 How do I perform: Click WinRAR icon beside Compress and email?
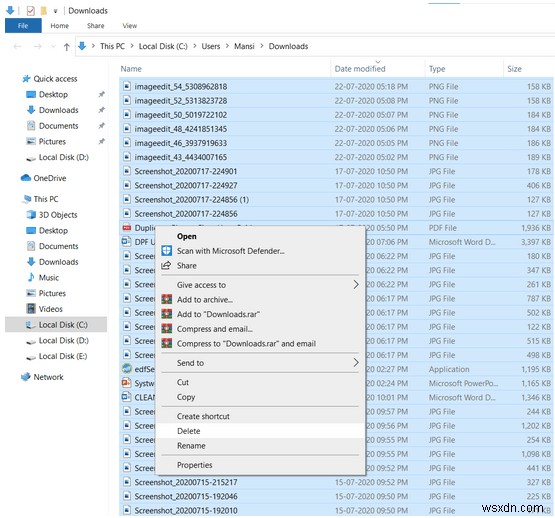tap(167, 329)
